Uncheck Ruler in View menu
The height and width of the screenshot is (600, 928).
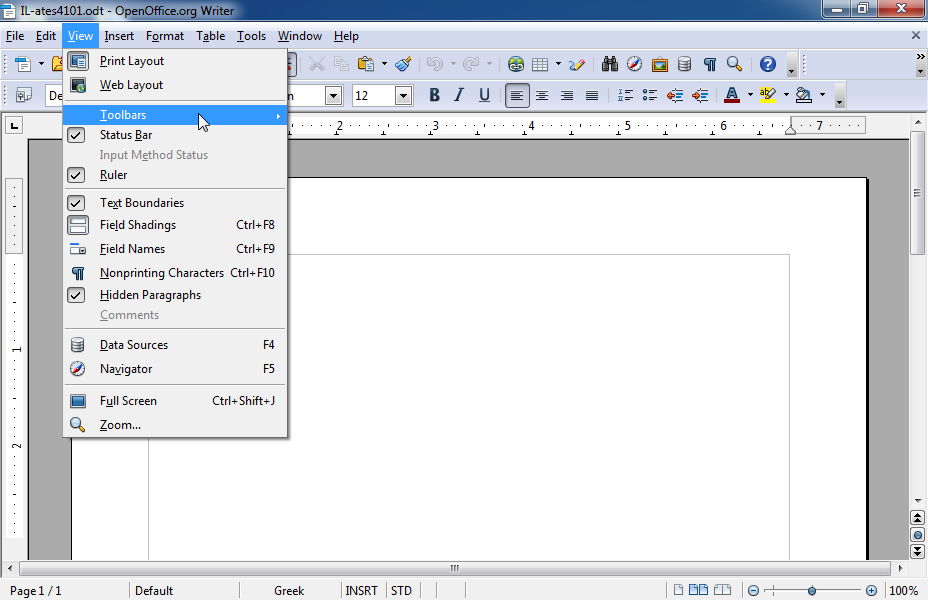[175, 175]
